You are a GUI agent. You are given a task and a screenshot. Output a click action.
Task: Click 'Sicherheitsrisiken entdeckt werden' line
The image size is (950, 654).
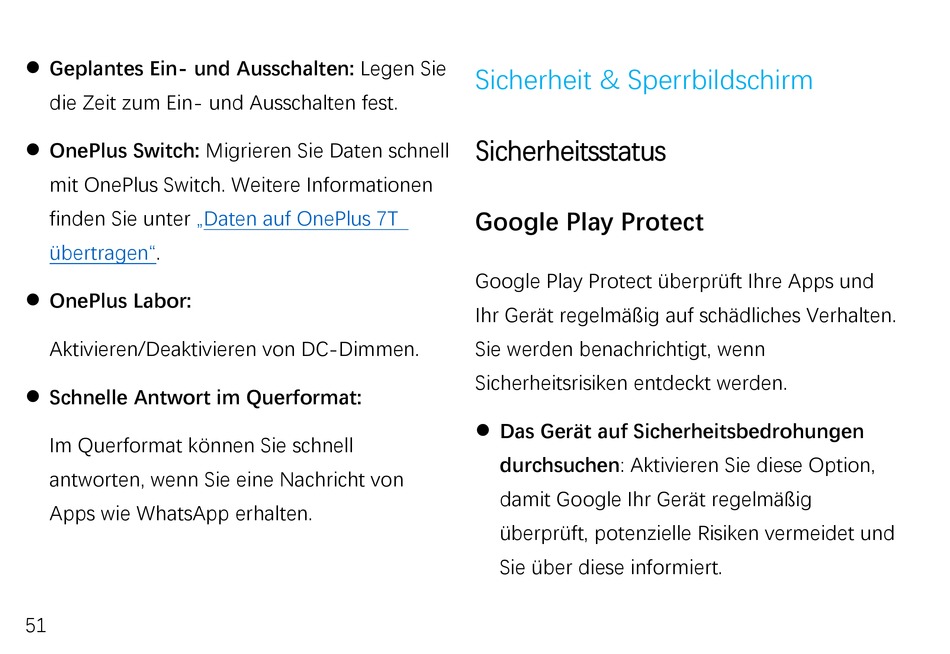click(x=631, y=383)
